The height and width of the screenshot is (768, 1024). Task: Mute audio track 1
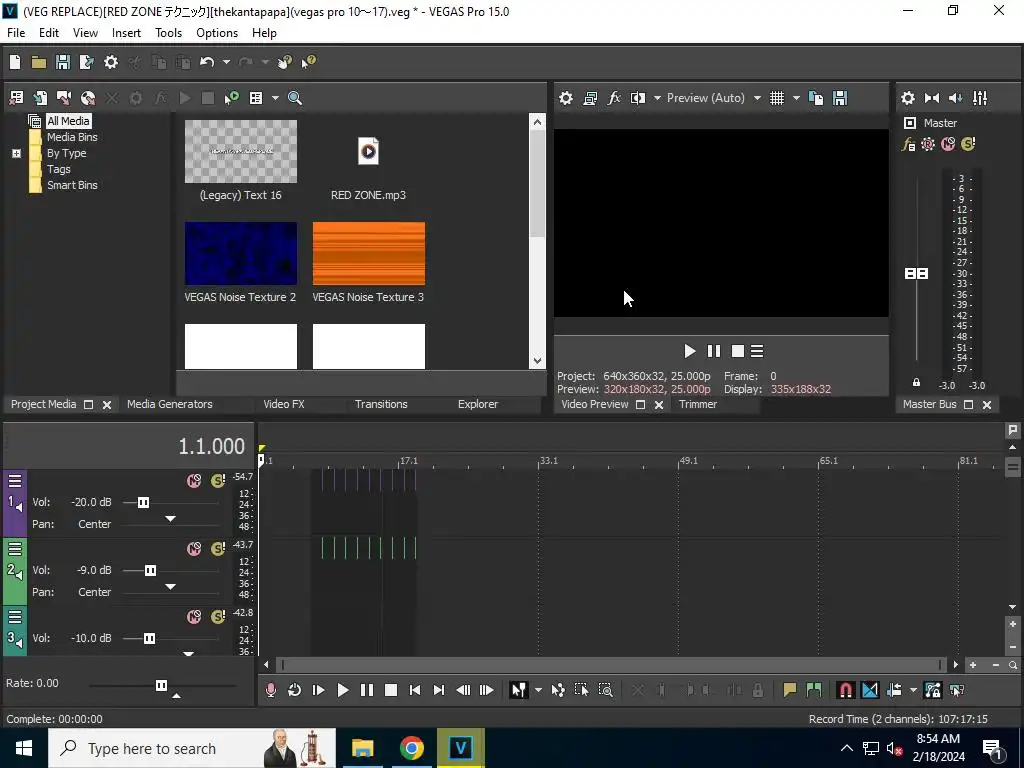pos(194,481)
